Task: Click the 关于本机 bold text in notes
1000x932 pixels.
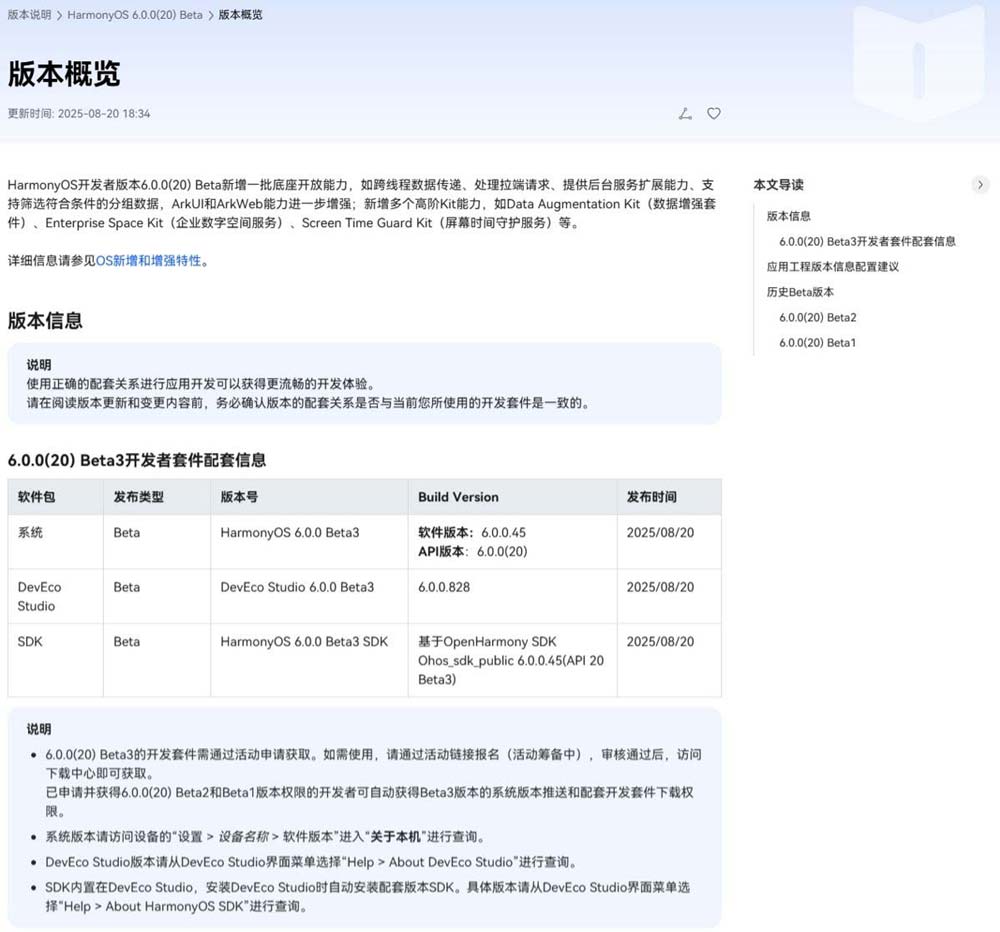Action: coord(395,836)
